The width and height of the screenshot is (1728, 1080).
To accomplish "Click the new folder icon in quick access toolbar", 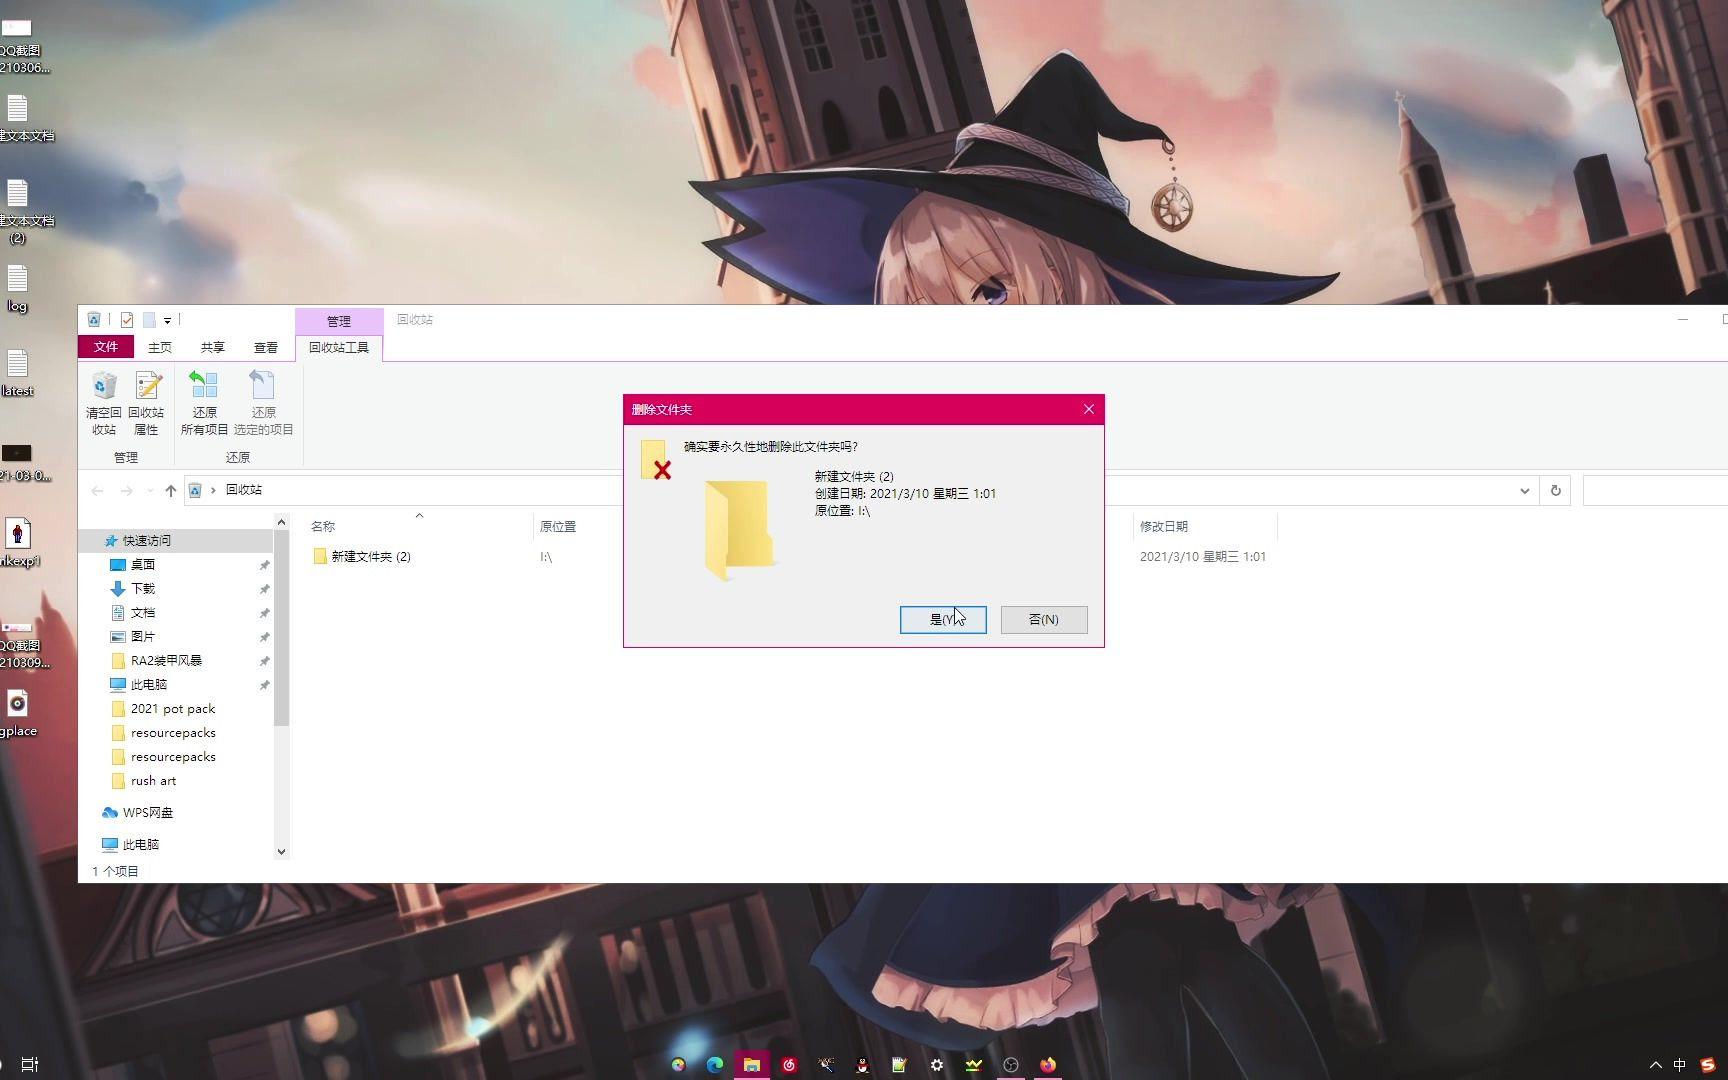I will pyautogui.click(x=149, y=320).
